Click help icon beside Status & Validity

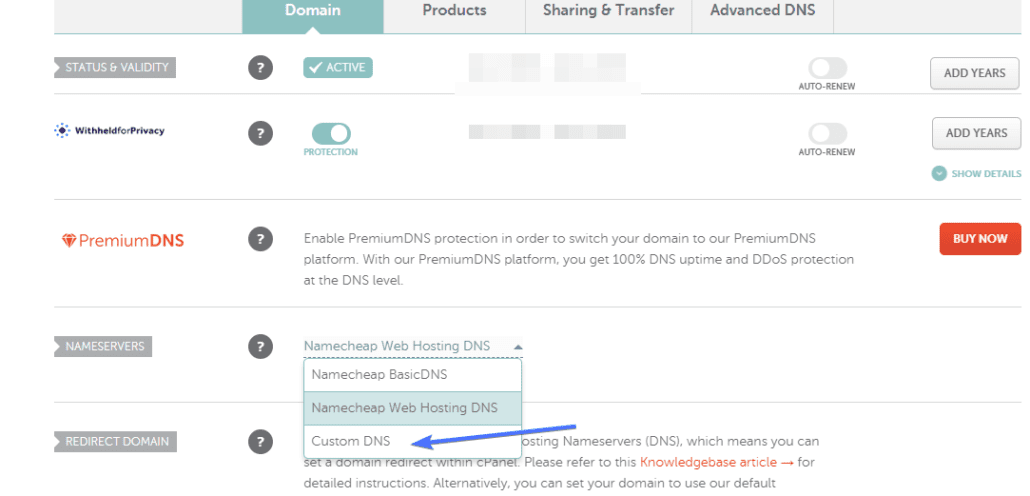tap(260, 69)
